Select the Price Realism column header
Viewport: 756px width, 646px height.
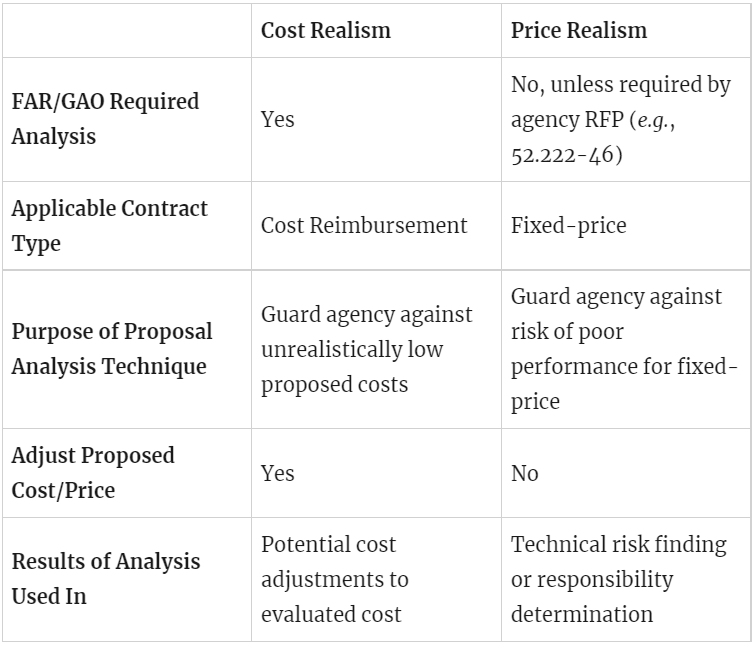(x=578, y=30)
